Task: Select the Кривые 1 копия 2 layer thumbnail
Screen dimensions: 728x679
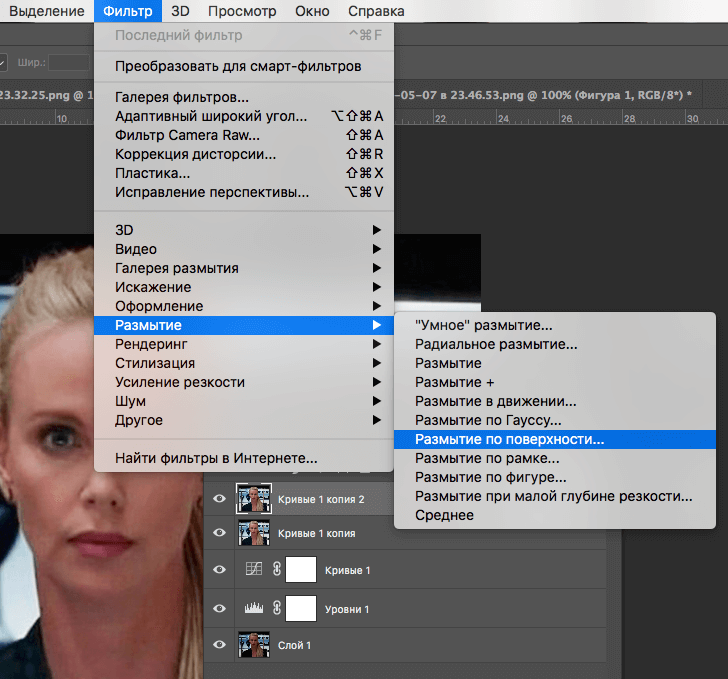Action: tap(254, 499)
